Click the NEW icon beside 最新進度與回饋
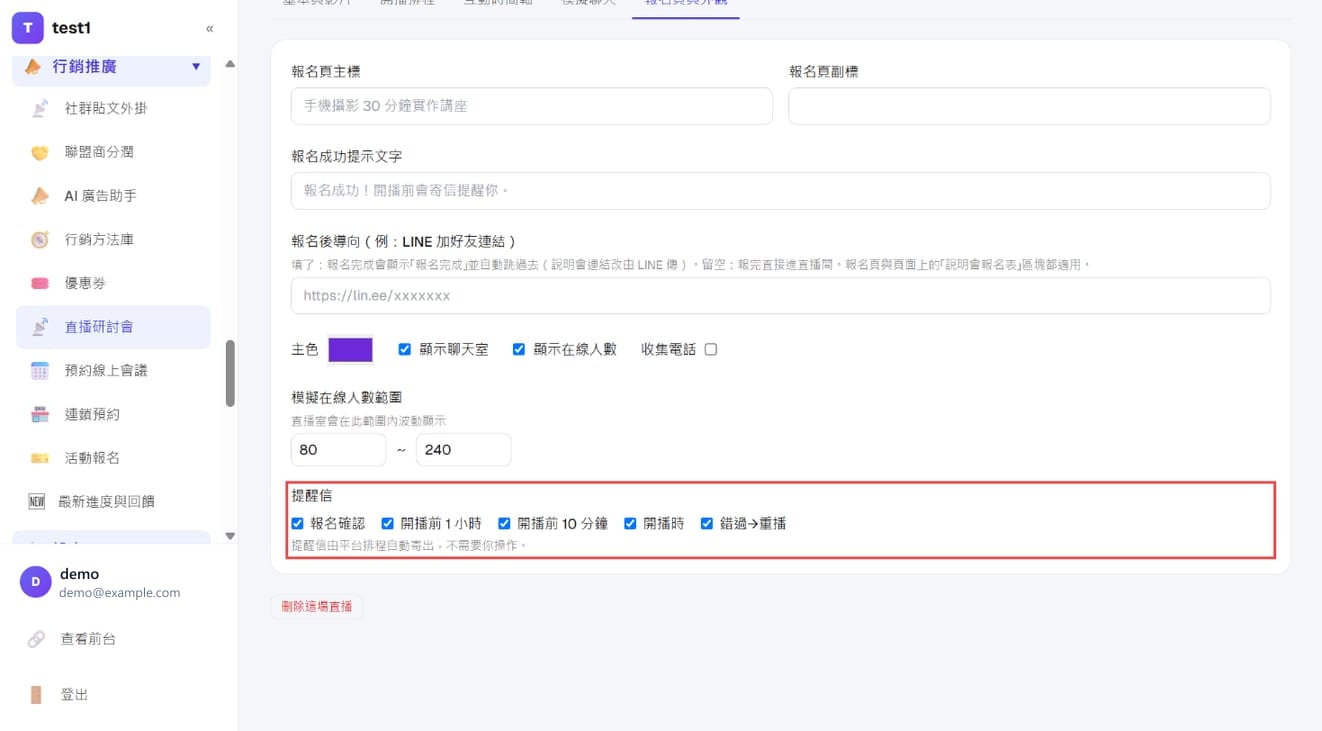The image size is (1322, 731). [x=37, y=501]
